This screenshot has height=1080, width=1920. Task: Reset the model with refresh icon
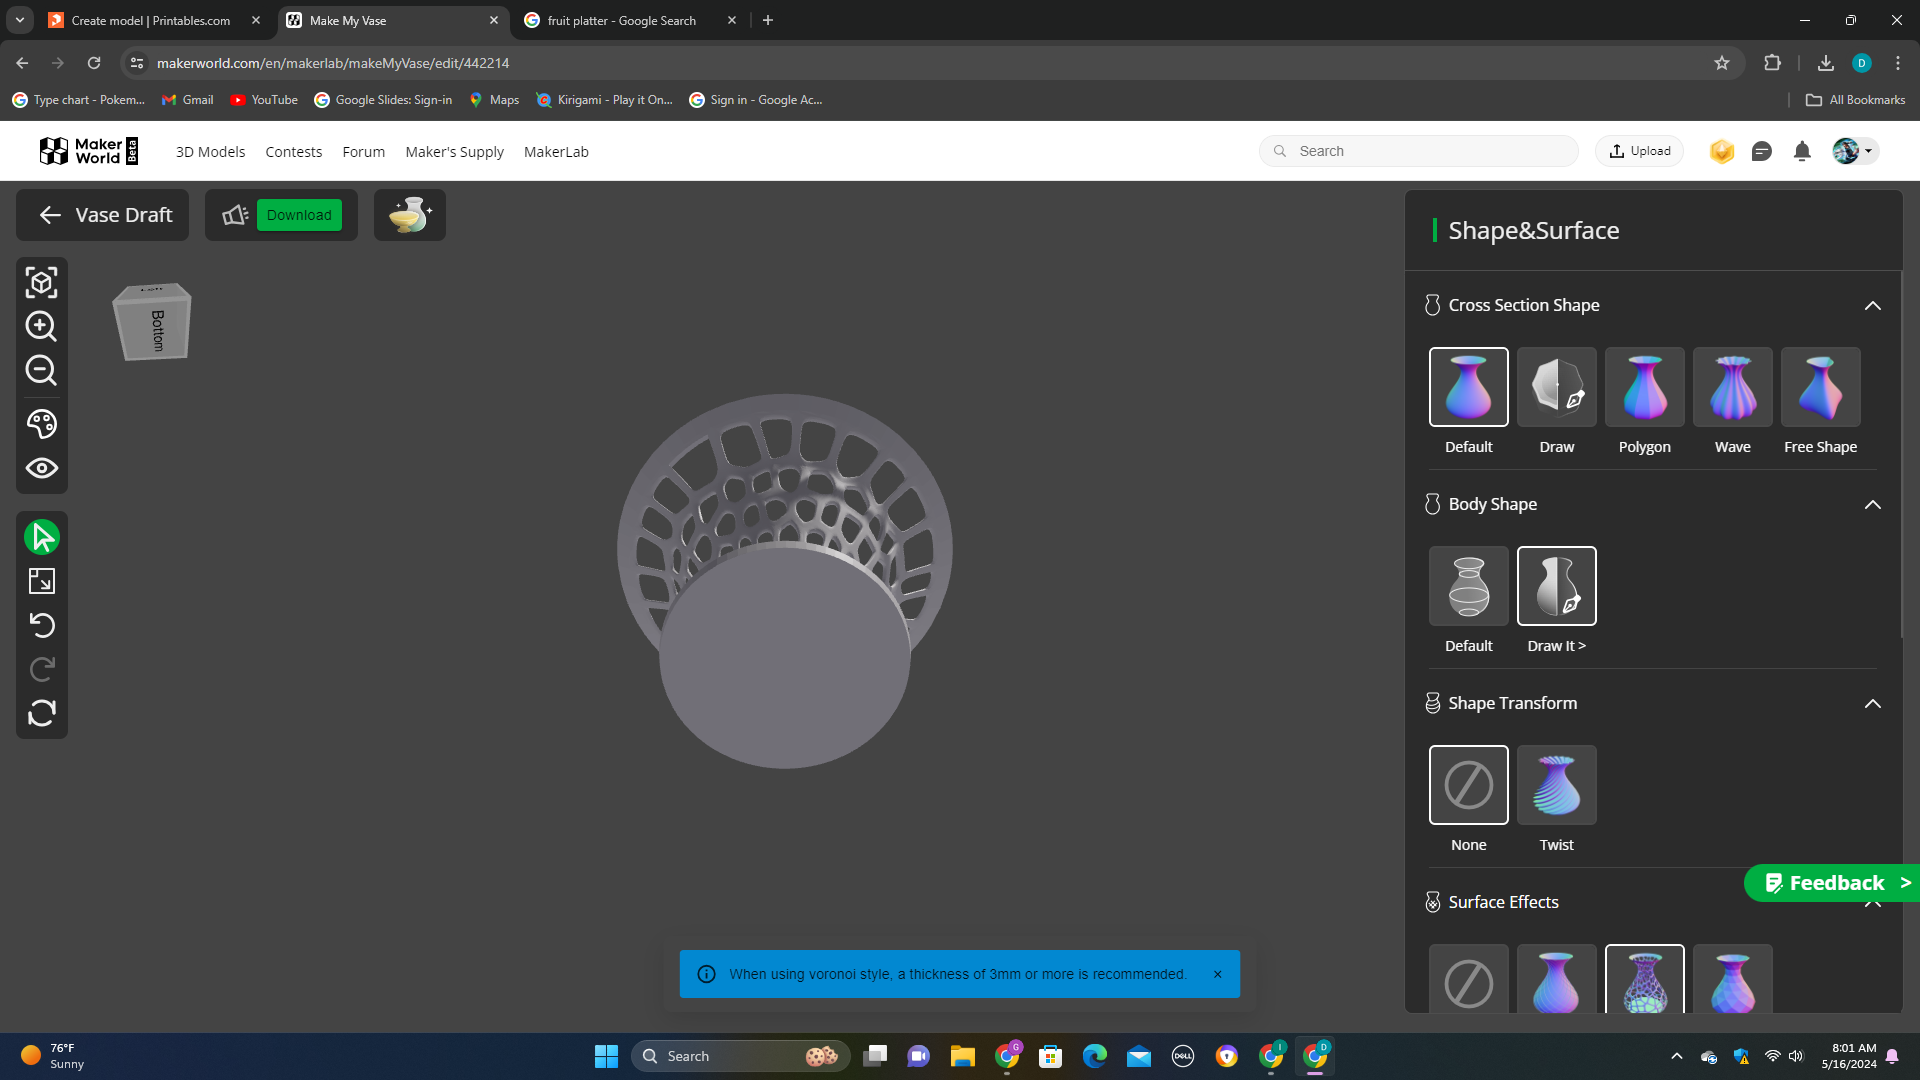[41, 713]
